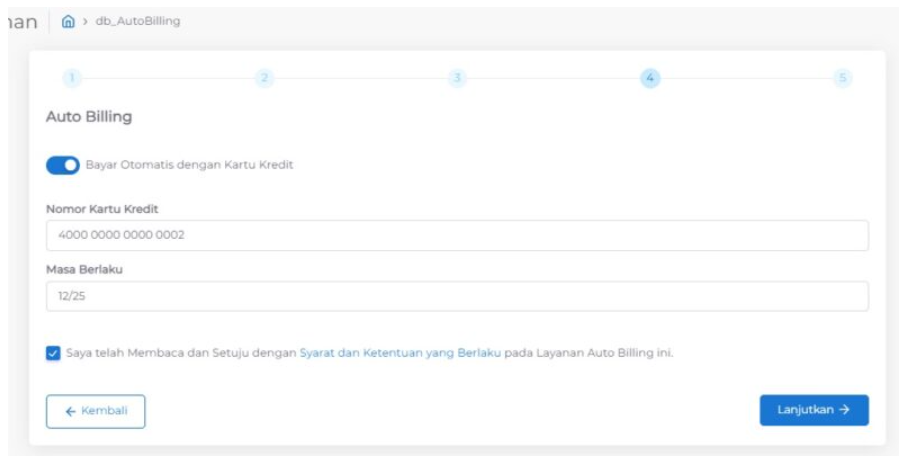Select the db_AutoBilling breadcrumb text
The height and width of the screenshot is (456, 899).
coord(137,22)
